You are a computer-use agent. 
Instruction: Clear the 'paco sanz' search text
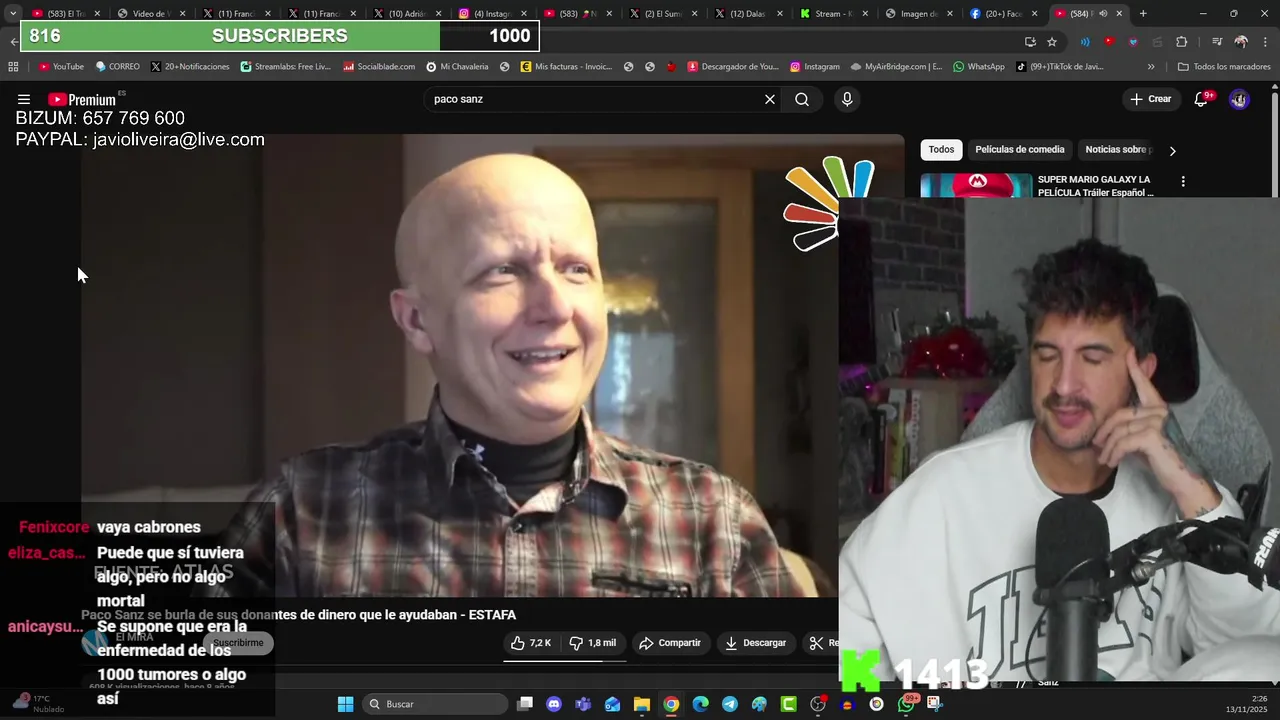(x=770, y=99)
